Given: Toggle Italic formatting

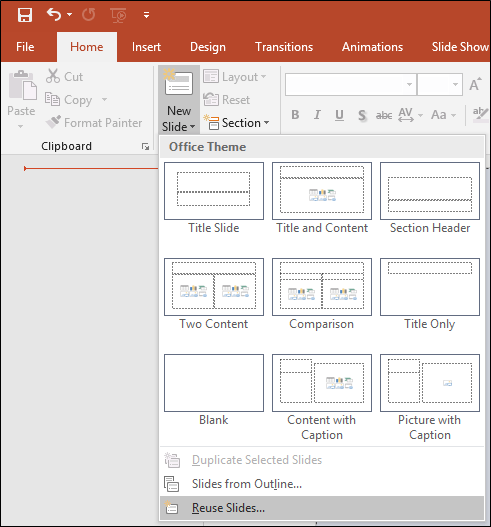Looking at the screenshot, I should pyautogui.click(x=317, y=115).
